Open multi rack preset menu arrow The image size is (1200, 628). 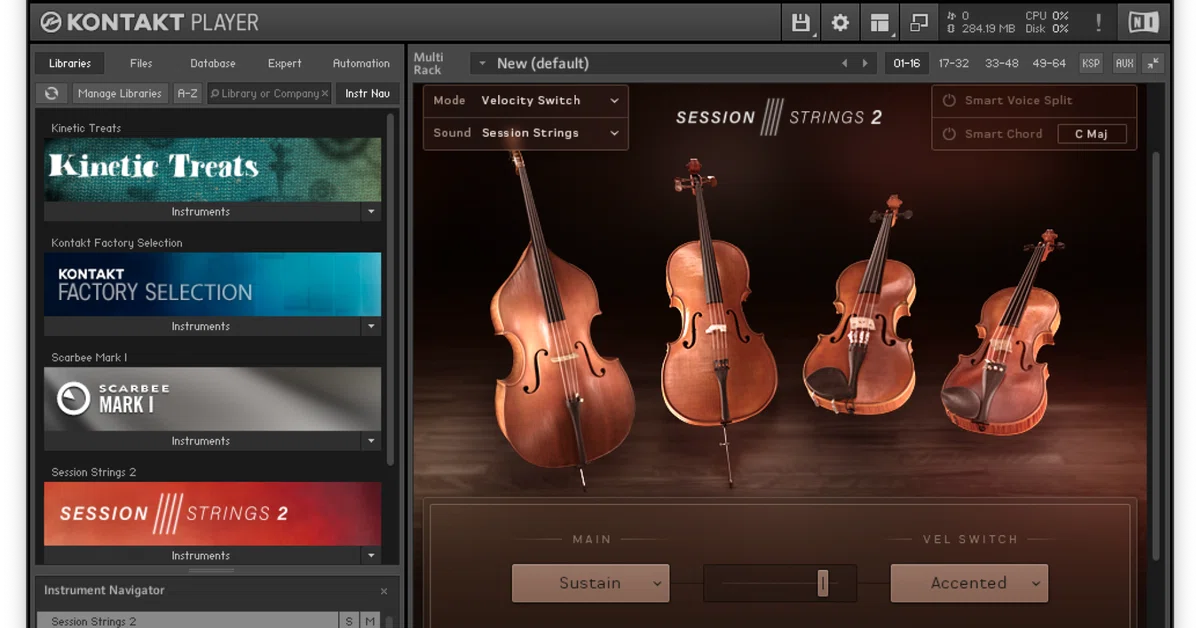[482, 63]
